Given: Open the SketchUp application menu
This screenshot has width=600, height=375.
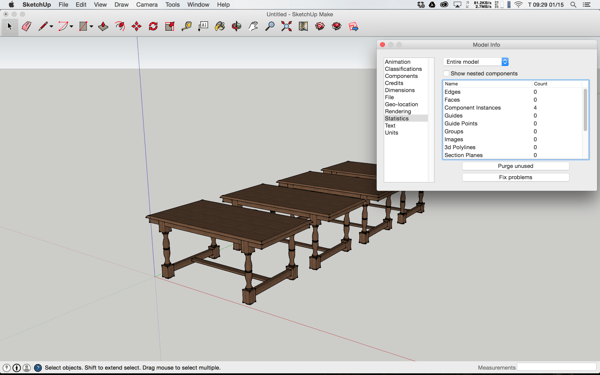Looking at the screenshot, I should (x=36, y=5).
